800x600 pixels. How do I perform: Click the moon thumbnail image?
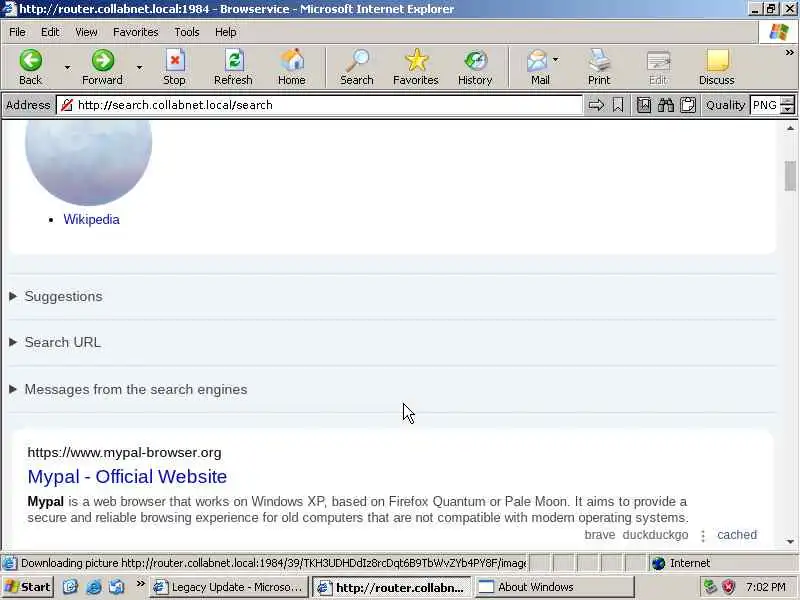click(x=88, y=162)
